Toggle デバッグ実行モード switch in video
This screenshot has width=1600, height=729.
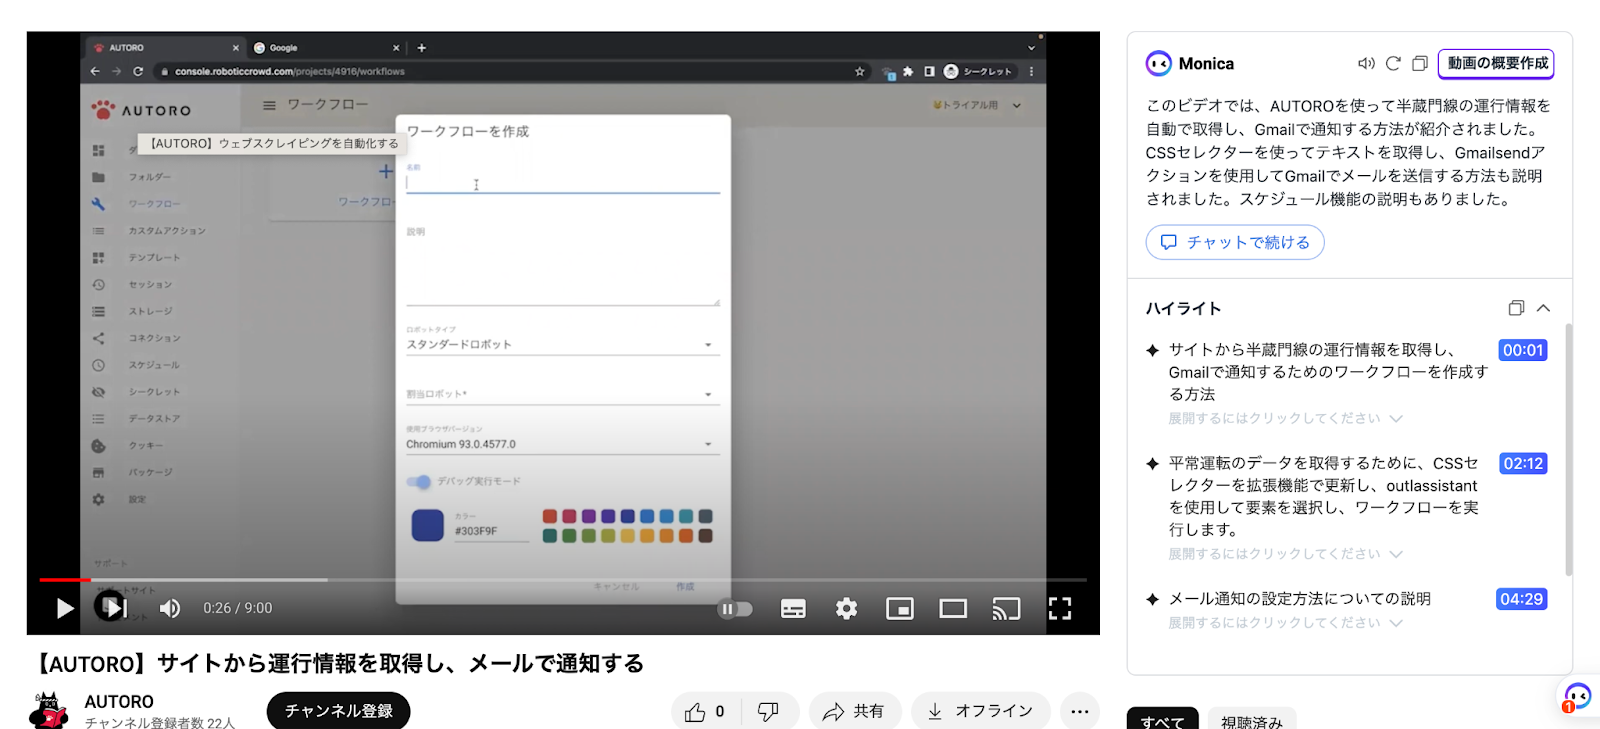(x=419, y=482)
